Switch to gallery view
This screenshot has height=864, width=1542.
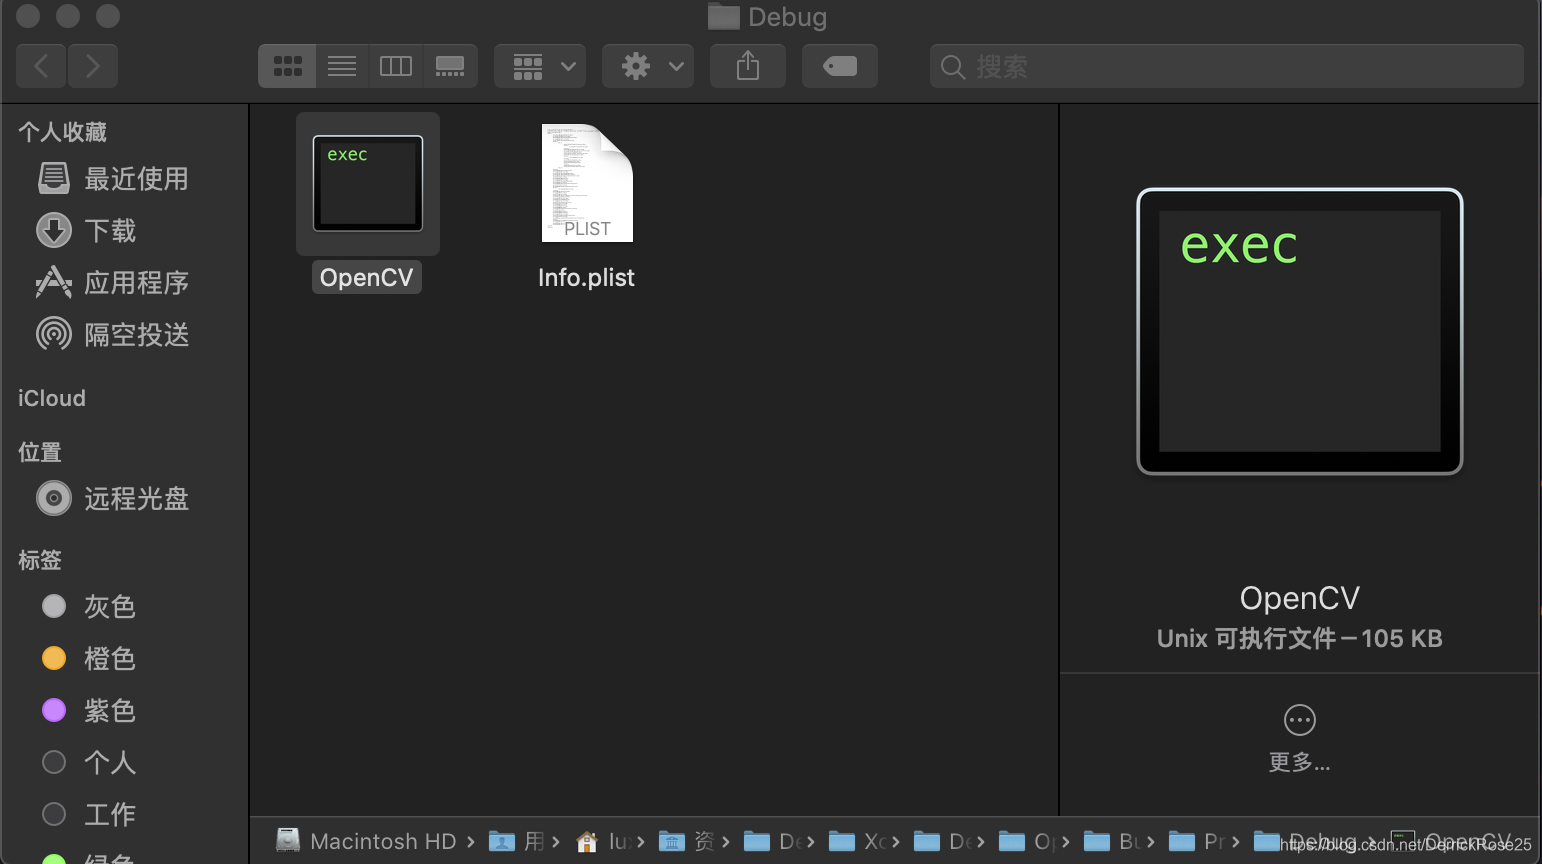tap(450, 66)
